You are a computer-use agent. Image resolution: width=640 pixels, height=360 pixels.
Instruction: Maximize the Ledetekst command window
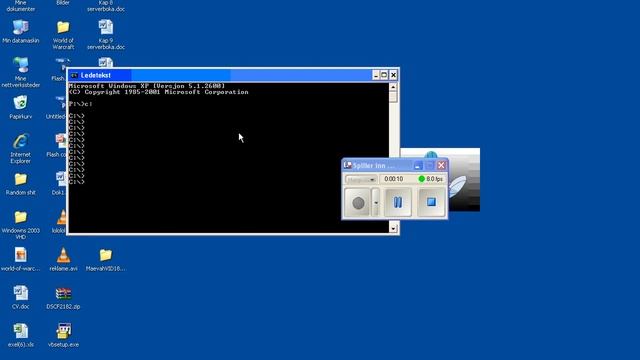384,75
